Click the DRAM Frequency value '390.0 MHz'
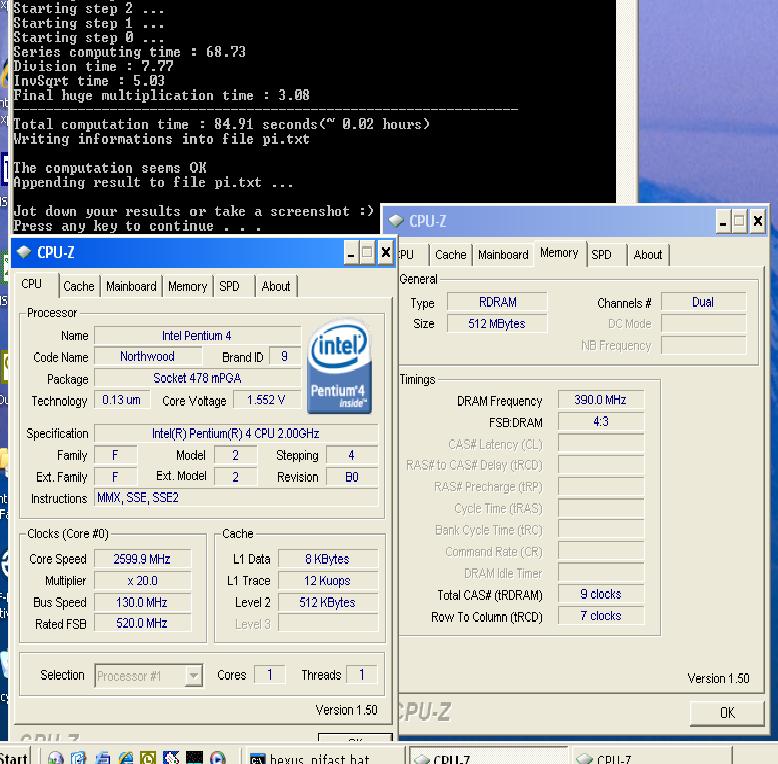The image size is (778, 764). (601, 399)
